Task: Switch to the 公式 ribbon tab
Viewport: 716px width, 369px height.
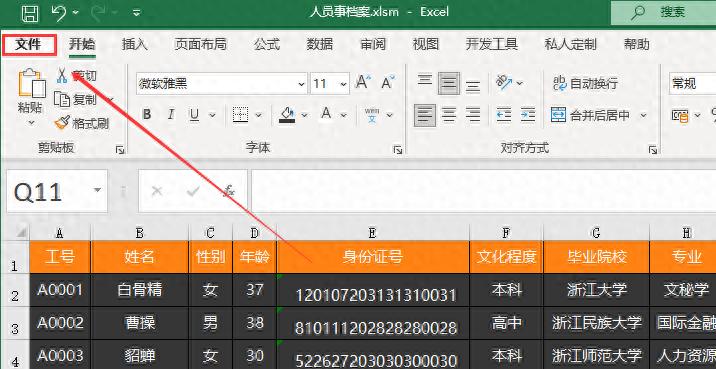Action: click(267, 44)
